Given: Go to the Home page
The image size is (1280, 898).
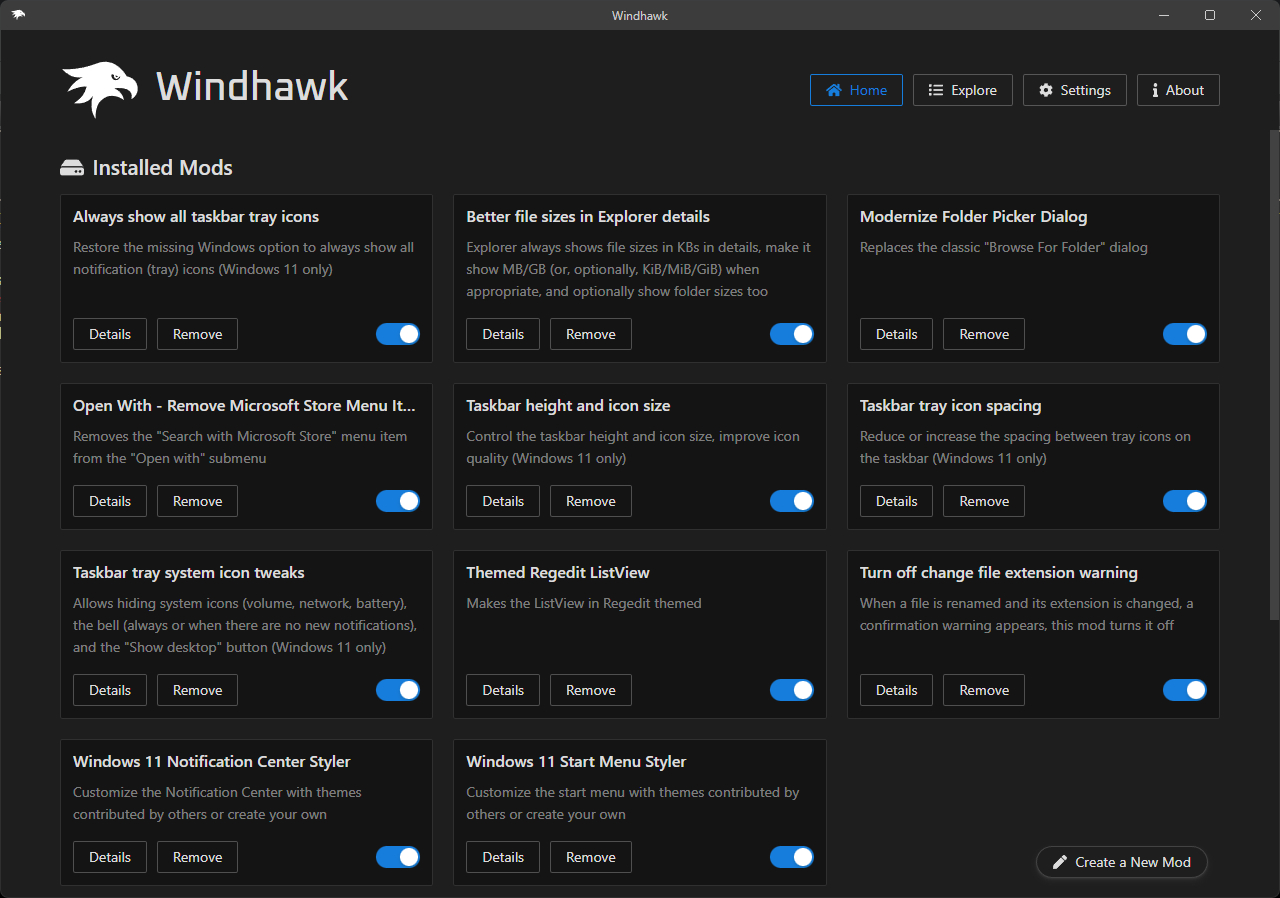Looking at the screenshot, I should tap(856, 90).
